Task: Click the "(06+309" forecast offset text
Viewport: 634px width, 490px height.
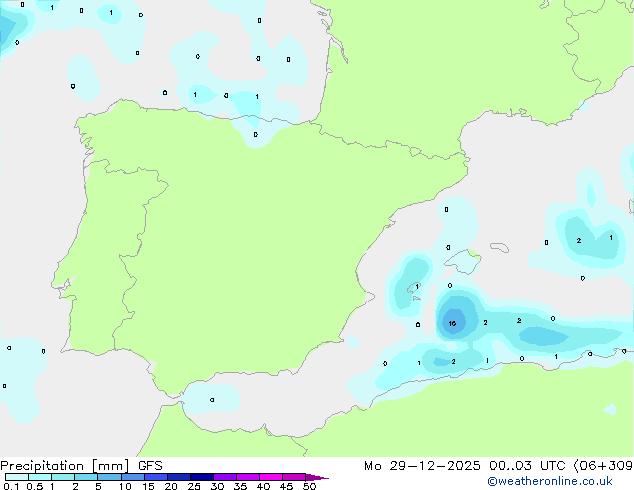Action: pos(603,466)
